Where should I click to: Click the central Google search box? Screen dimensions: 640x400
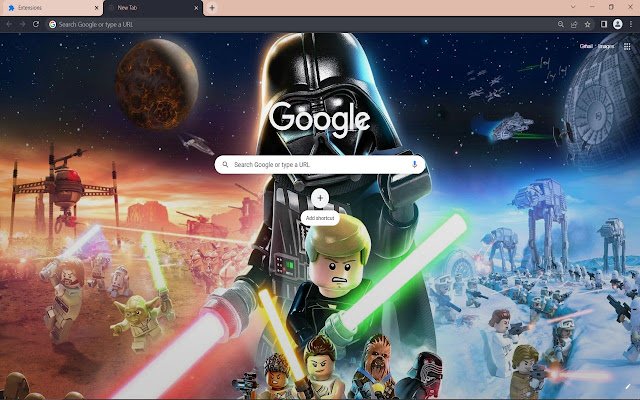320,164
